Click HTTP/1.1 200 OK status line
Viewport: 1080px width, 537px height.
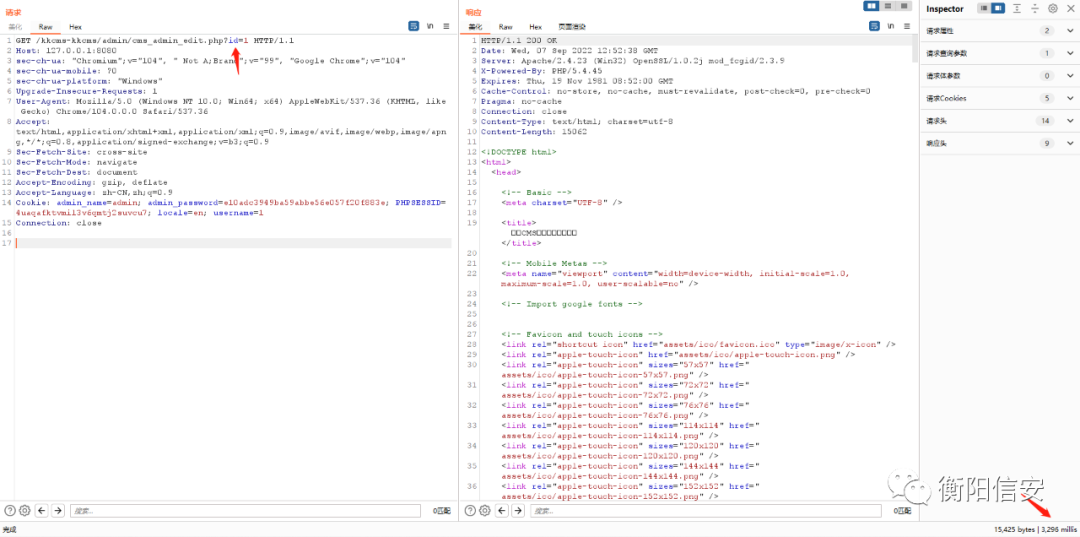pos(519,41)
